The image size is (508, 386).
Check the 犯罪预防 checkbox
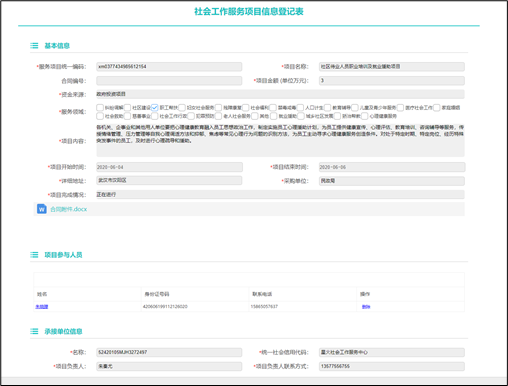pos(191,116)
